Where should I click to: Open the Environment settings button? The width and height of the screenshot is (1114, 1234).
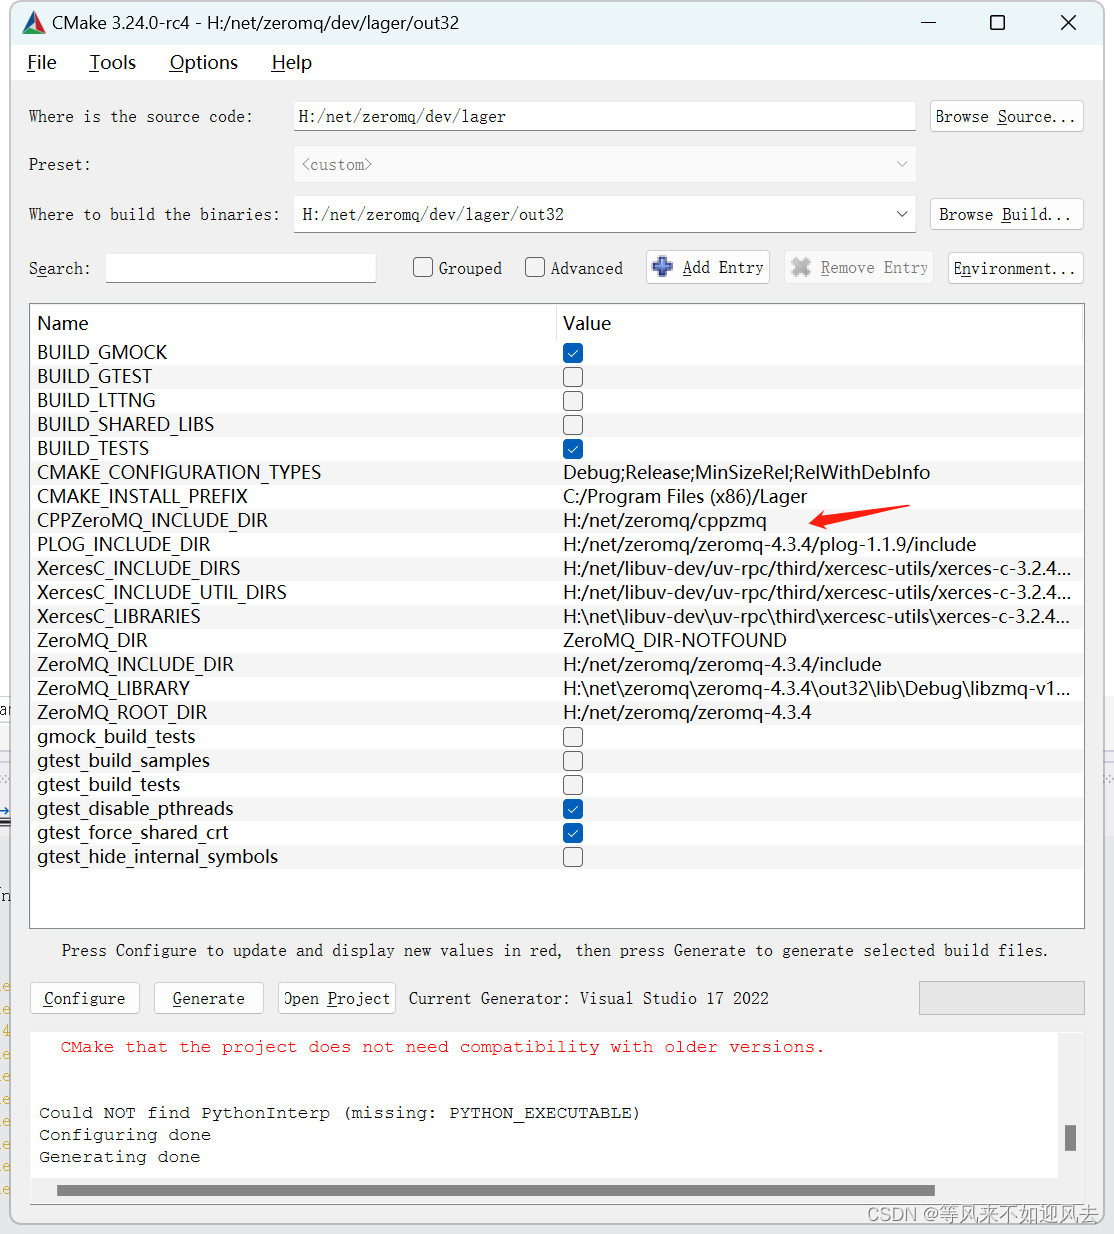click(1015, 268)
